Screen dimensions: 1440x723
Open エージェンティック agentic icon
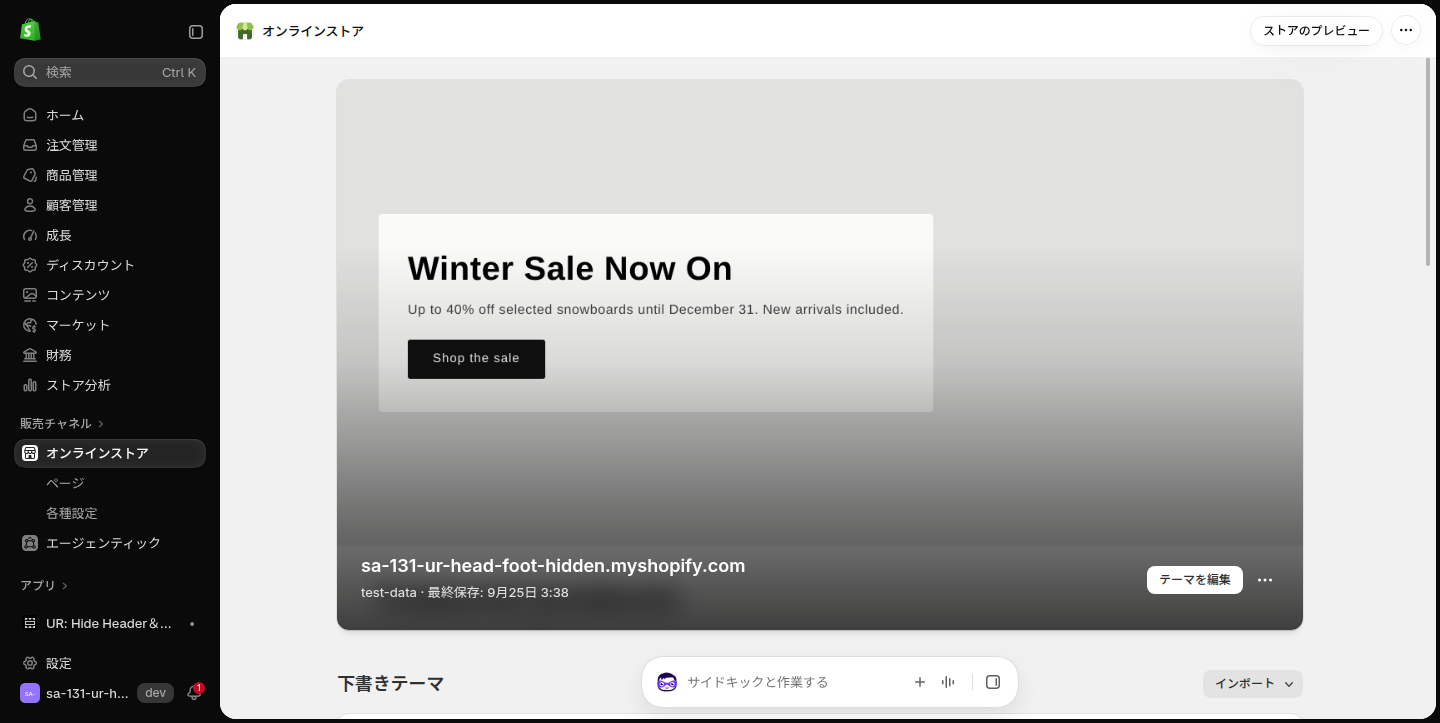tap(30, 543)
